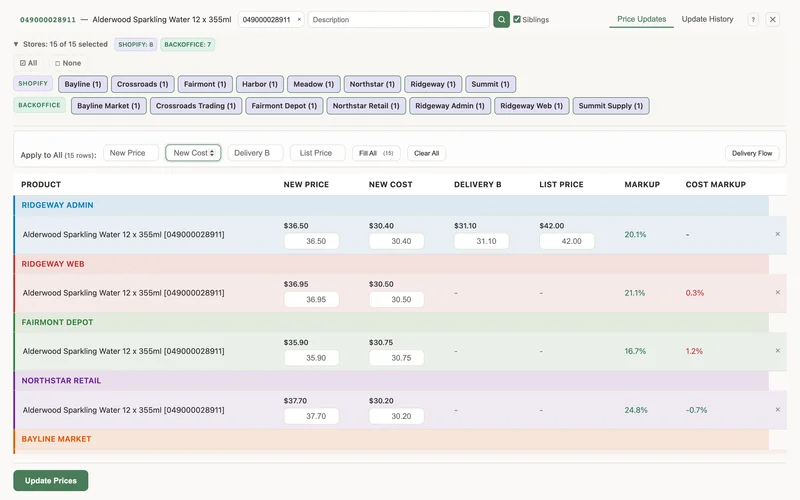Toggle the Fairmont (1) store chip
This screenshot has height=500, width=800.
pyautogui.click(x=205, y=84)
